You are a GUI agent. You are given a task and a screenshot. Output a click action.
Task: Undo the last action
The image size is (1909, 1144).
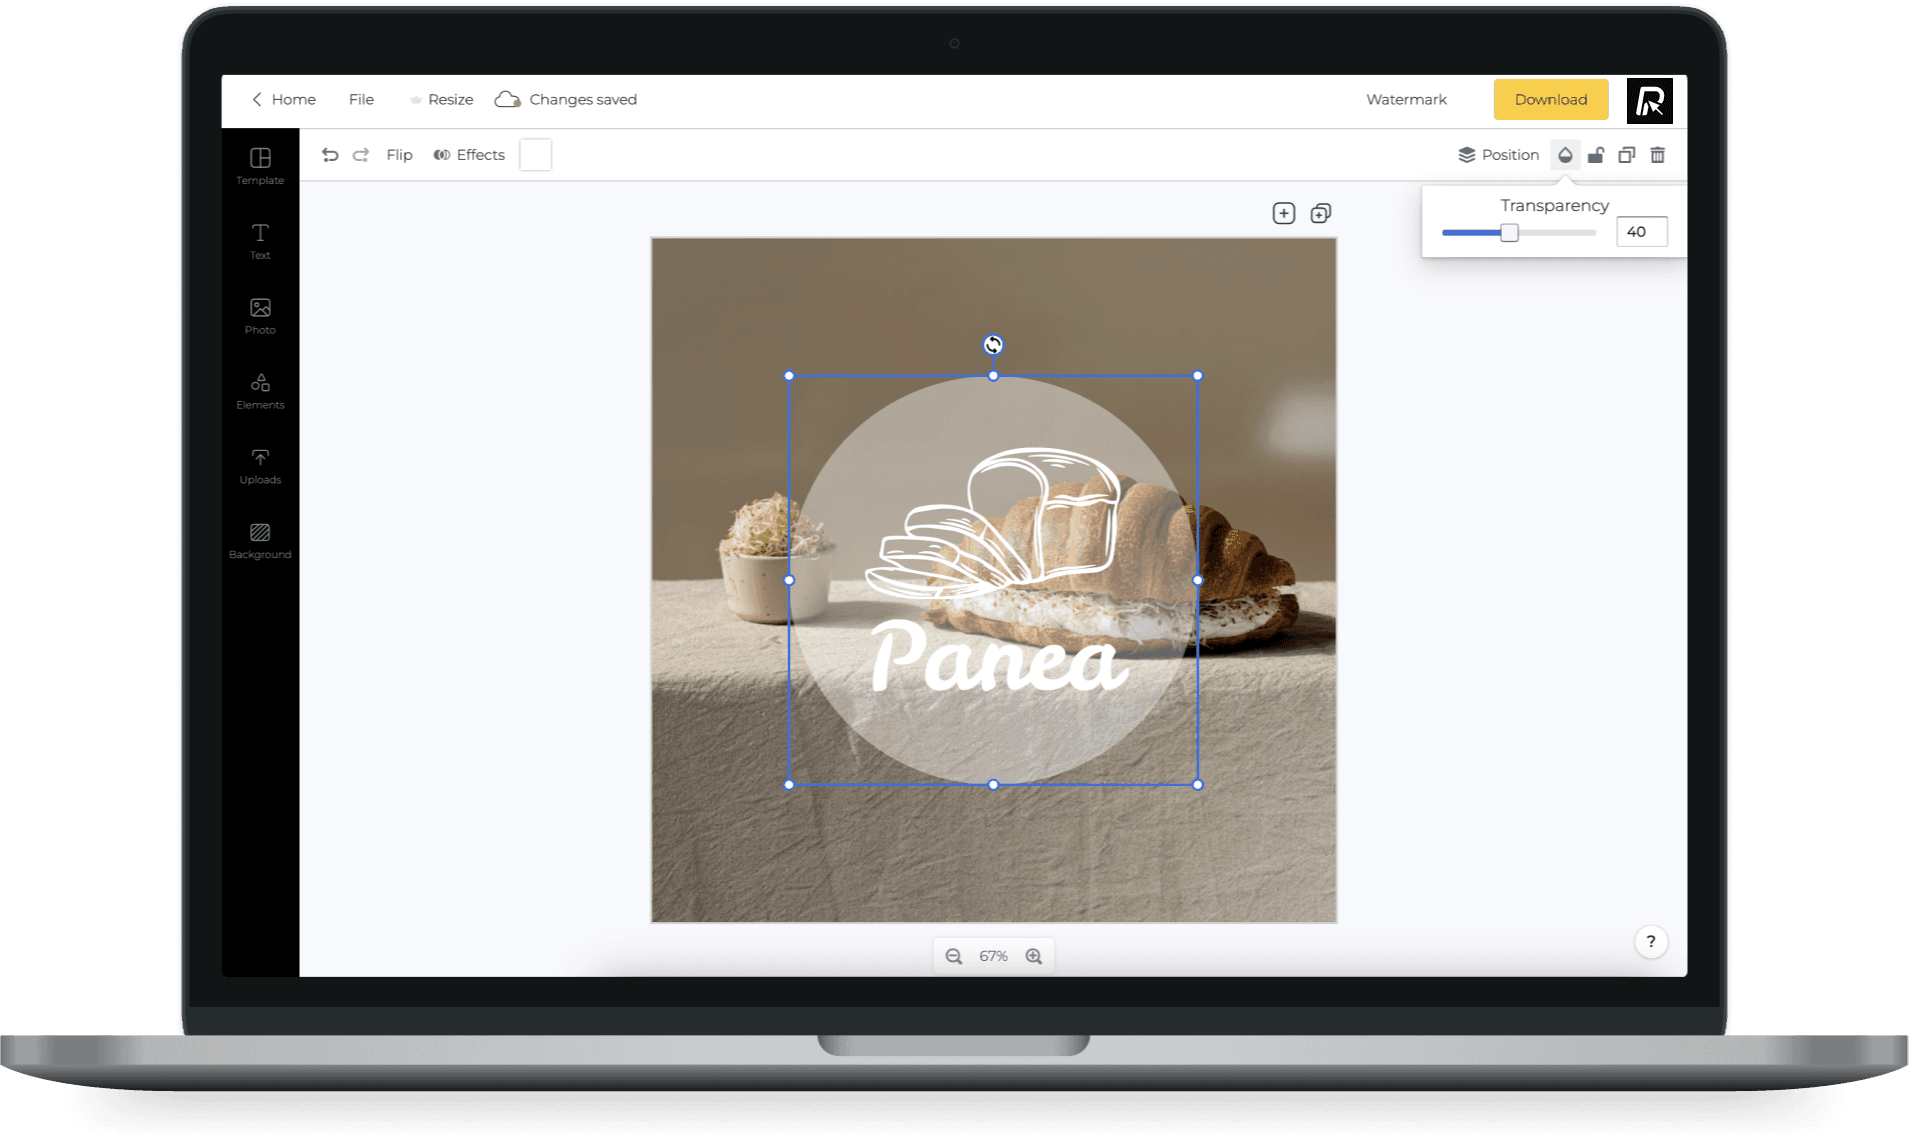coord(330,155)
